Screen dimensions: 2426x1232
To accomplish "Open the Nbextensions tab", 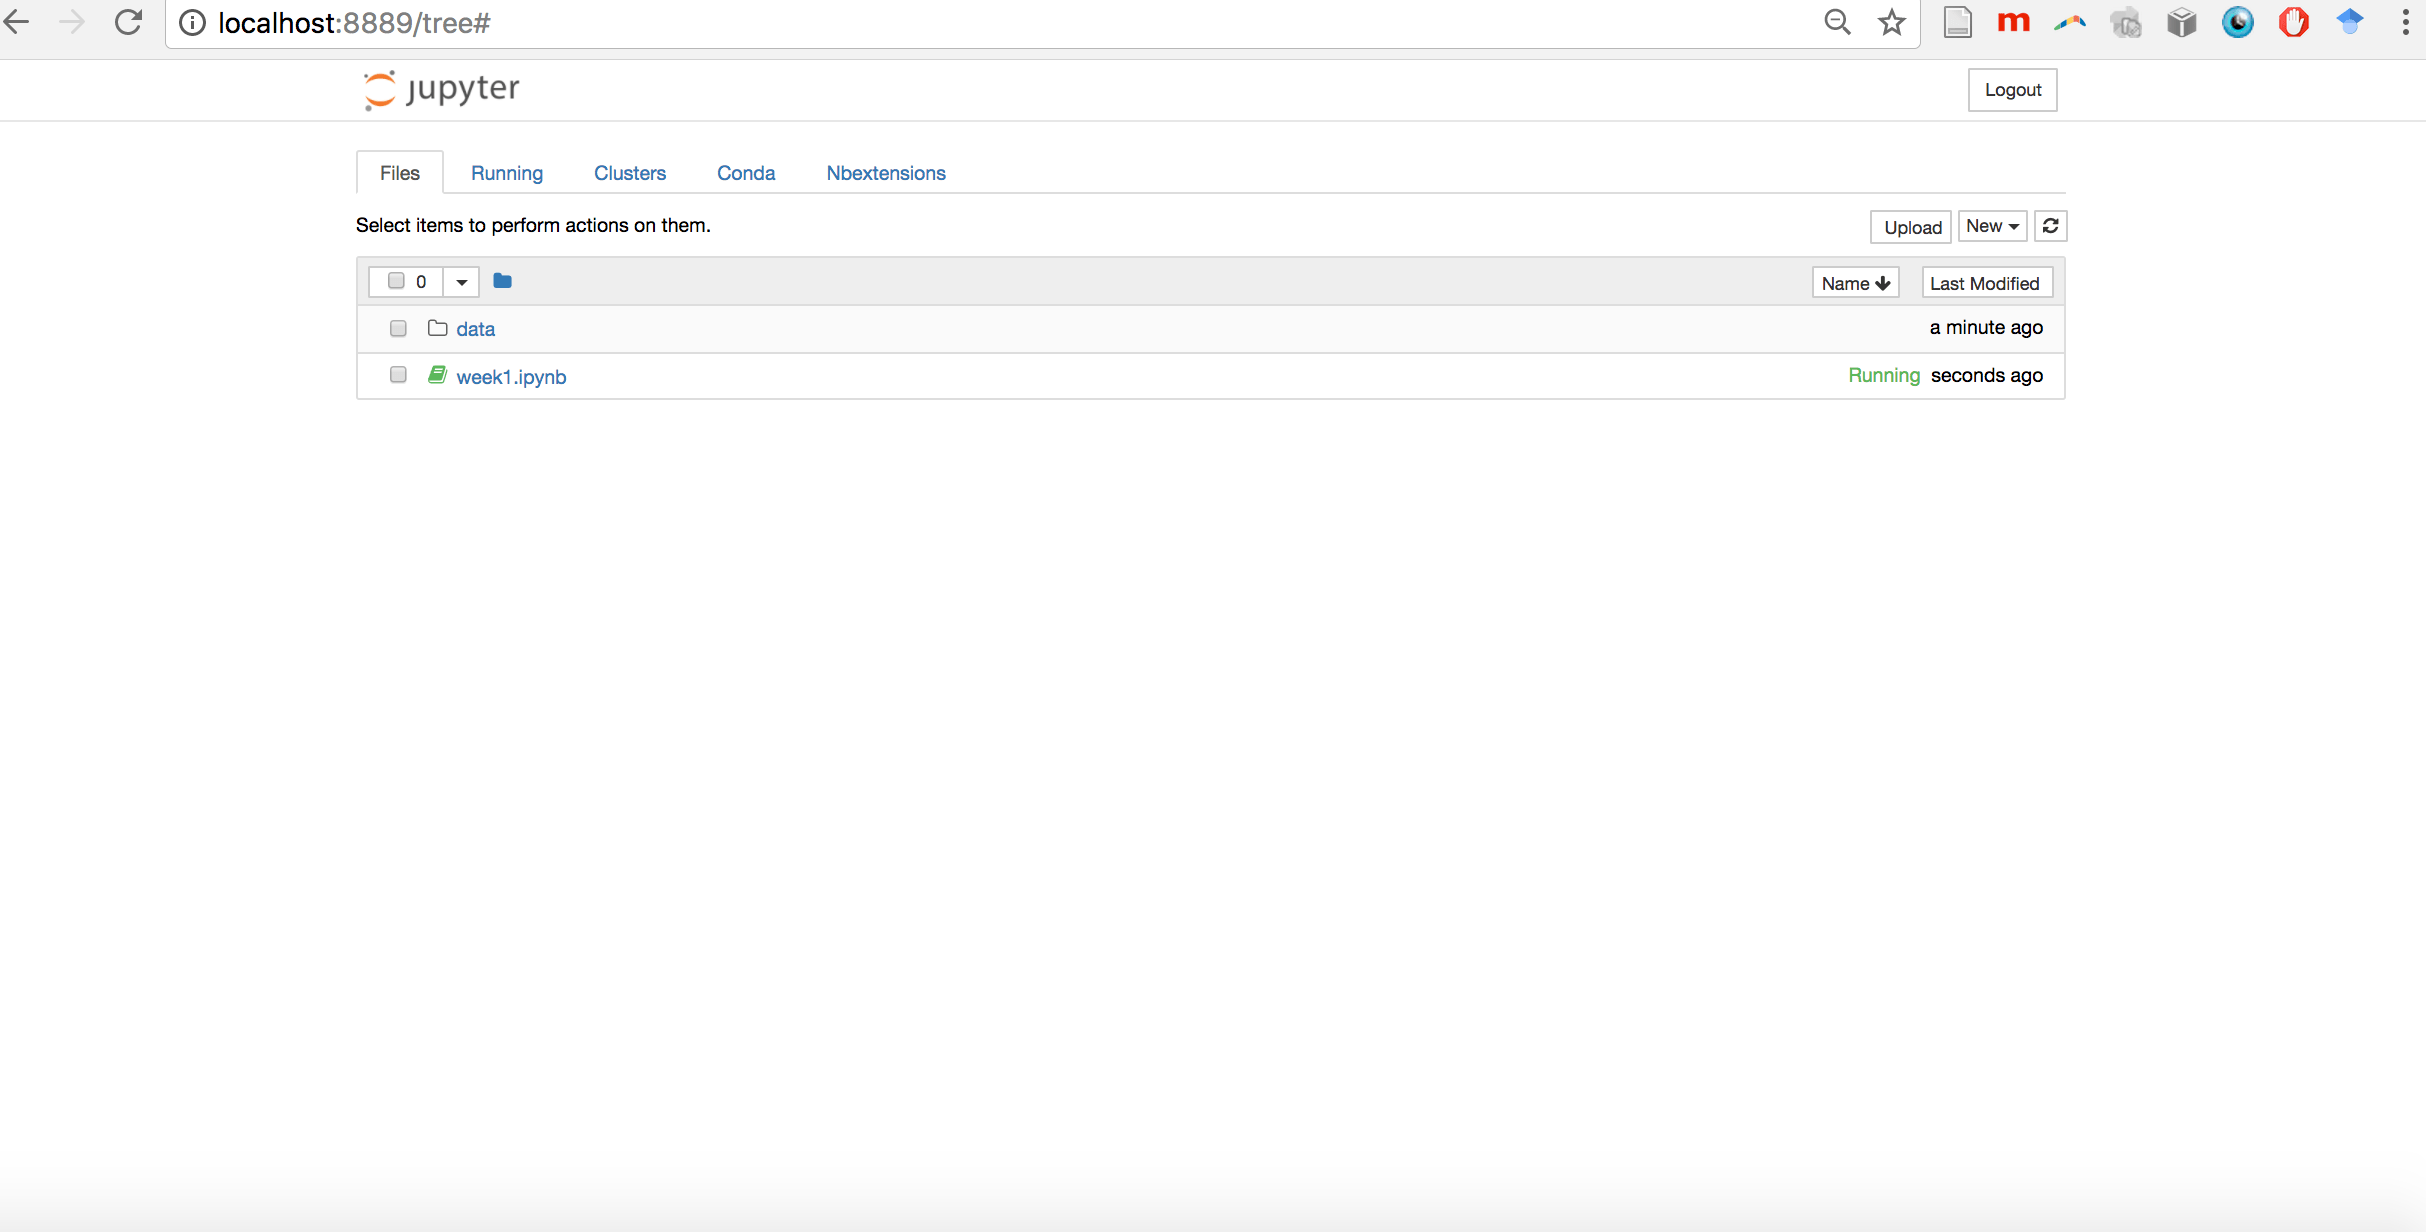I will 885,173.
